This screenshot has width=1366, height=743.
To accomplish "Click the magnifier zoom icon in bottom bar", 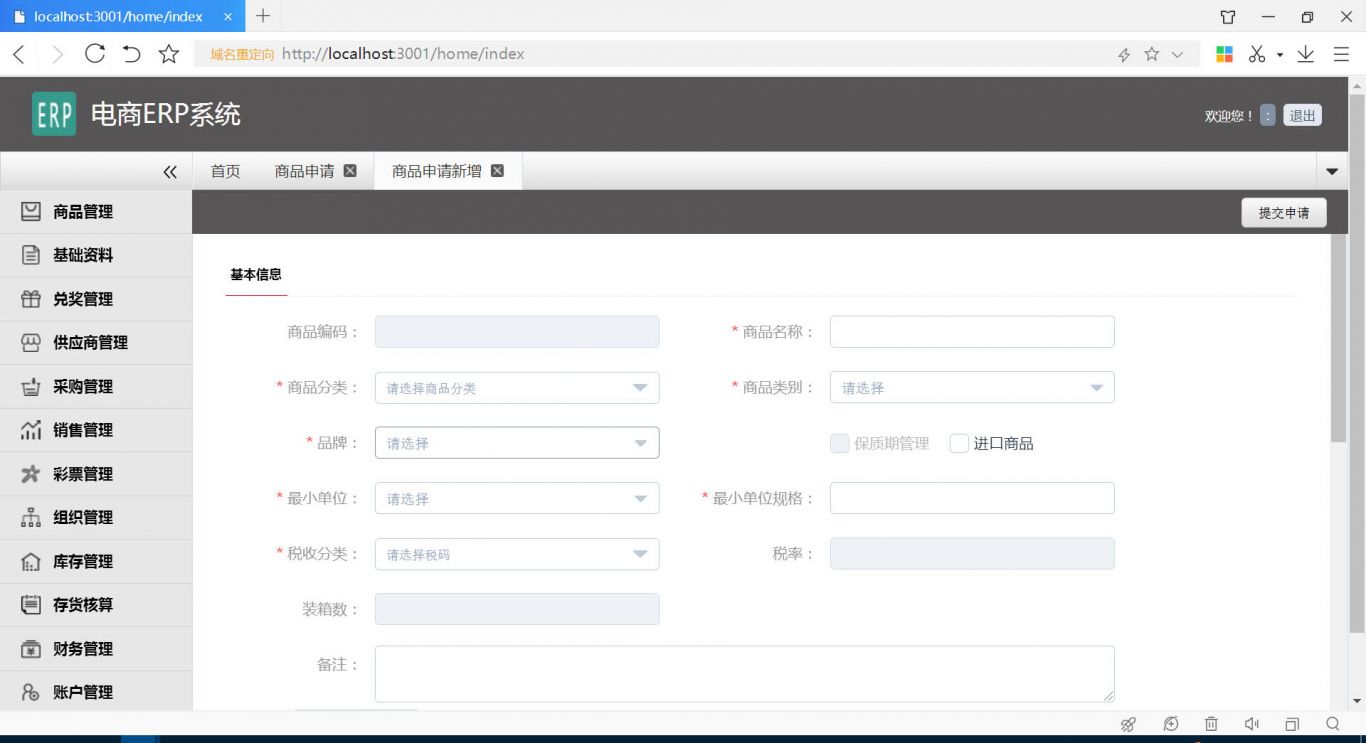I will coord(1332,724).
